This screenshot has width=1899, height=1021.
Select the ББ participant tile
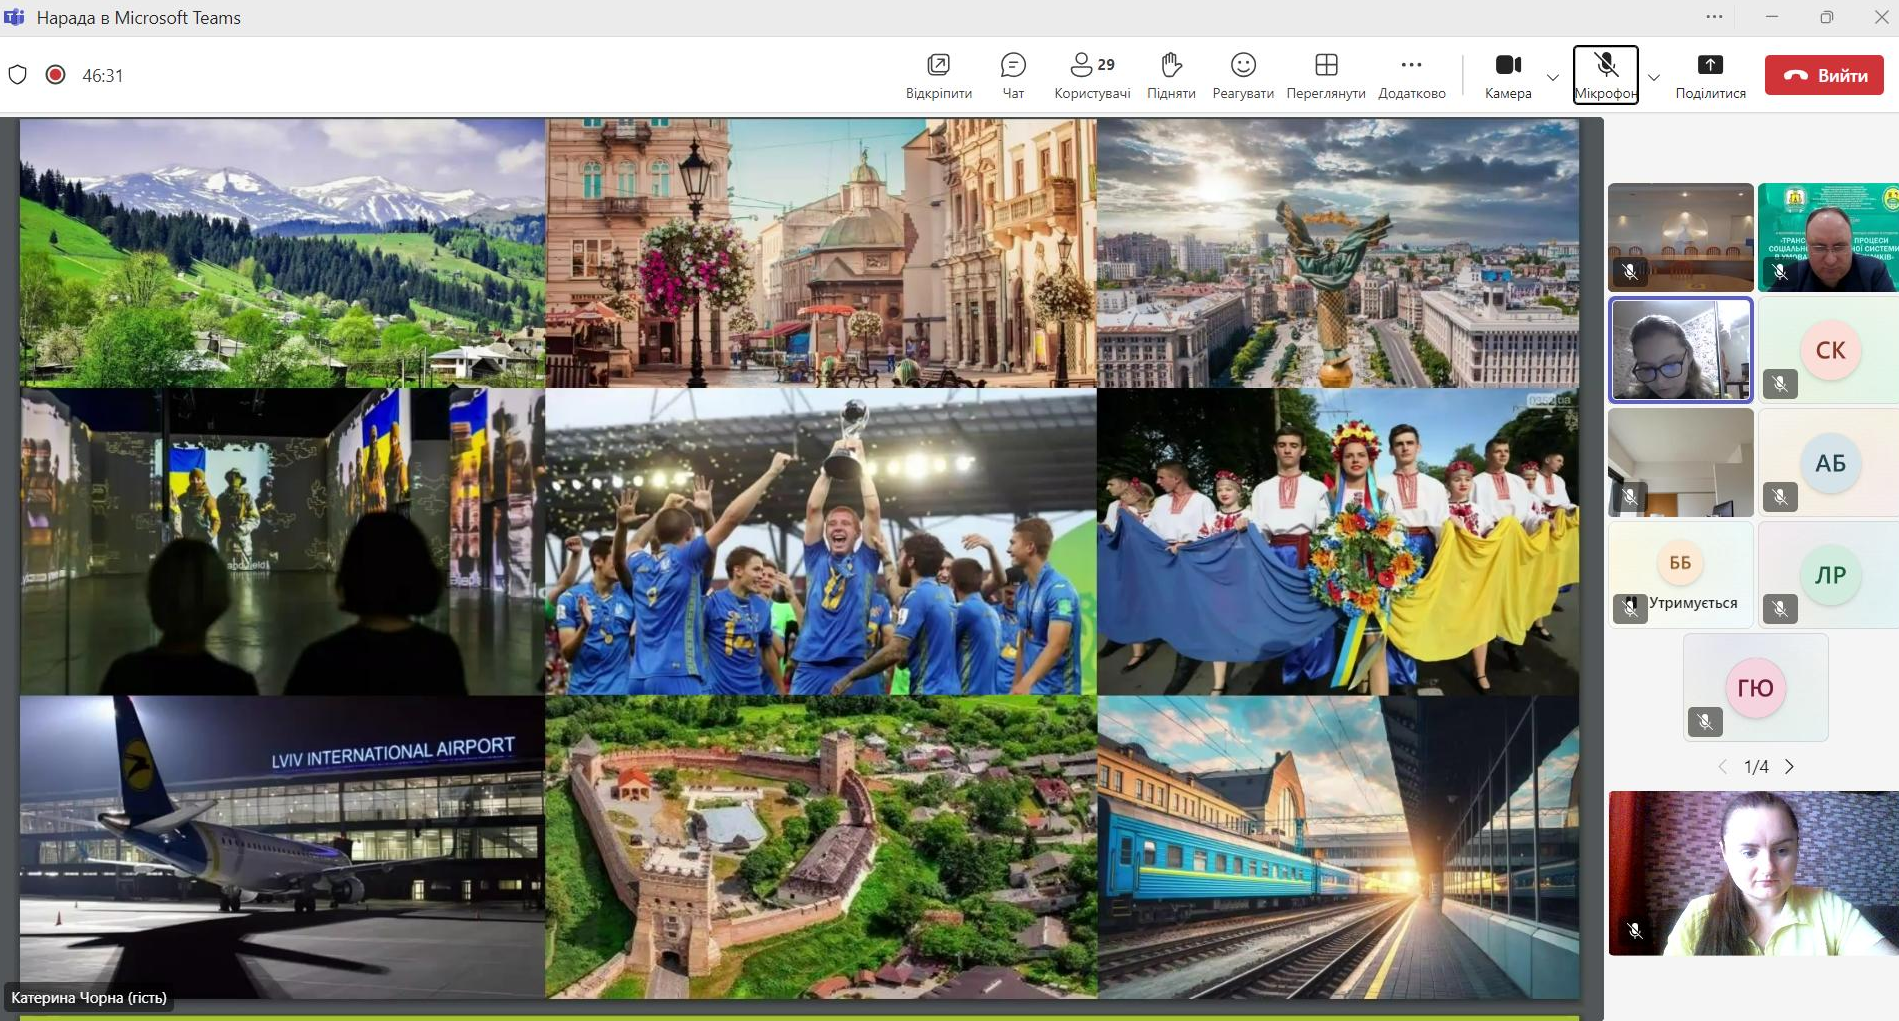coord(1681,575)
